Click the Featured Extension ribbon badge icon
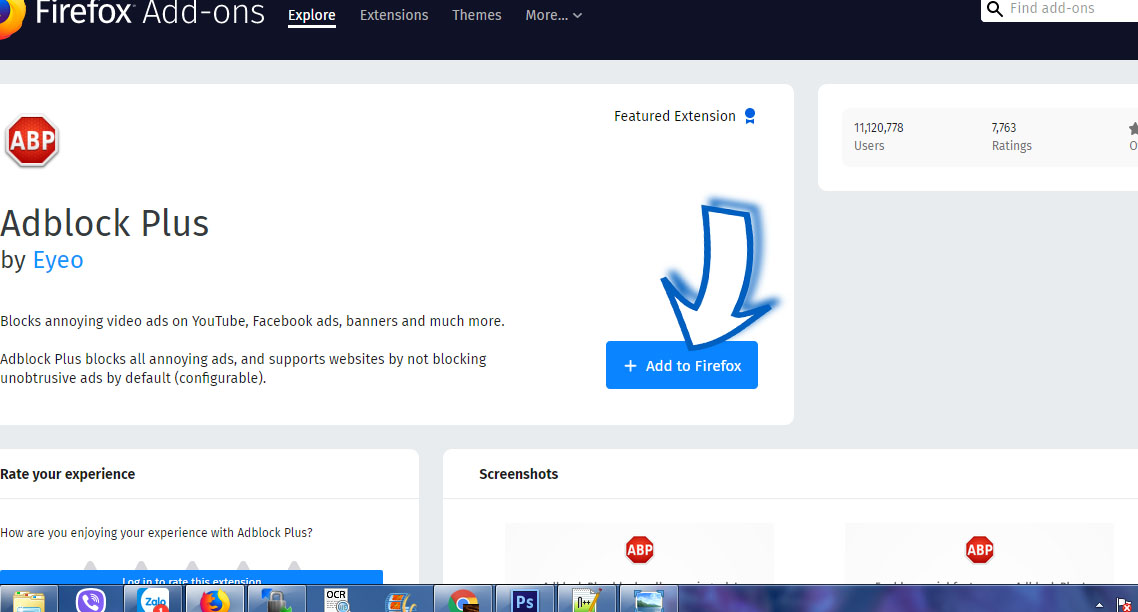This screenshot has width=1138, height=612. pyautogui.click(x=750, y=116)
